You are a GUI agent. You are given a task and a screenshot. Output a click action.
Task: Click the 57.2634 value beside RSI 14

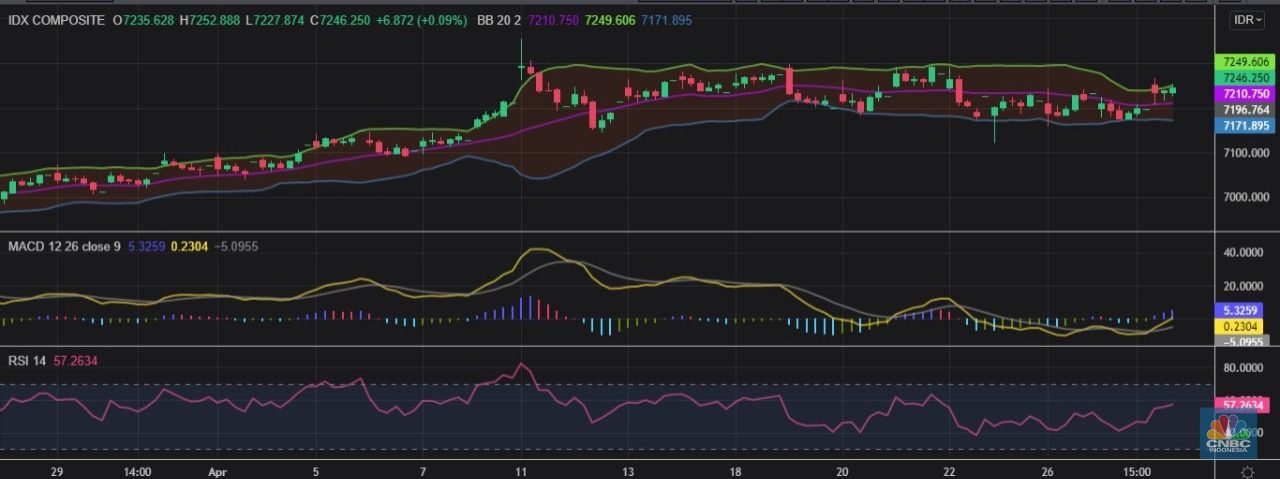pos(74,361)
